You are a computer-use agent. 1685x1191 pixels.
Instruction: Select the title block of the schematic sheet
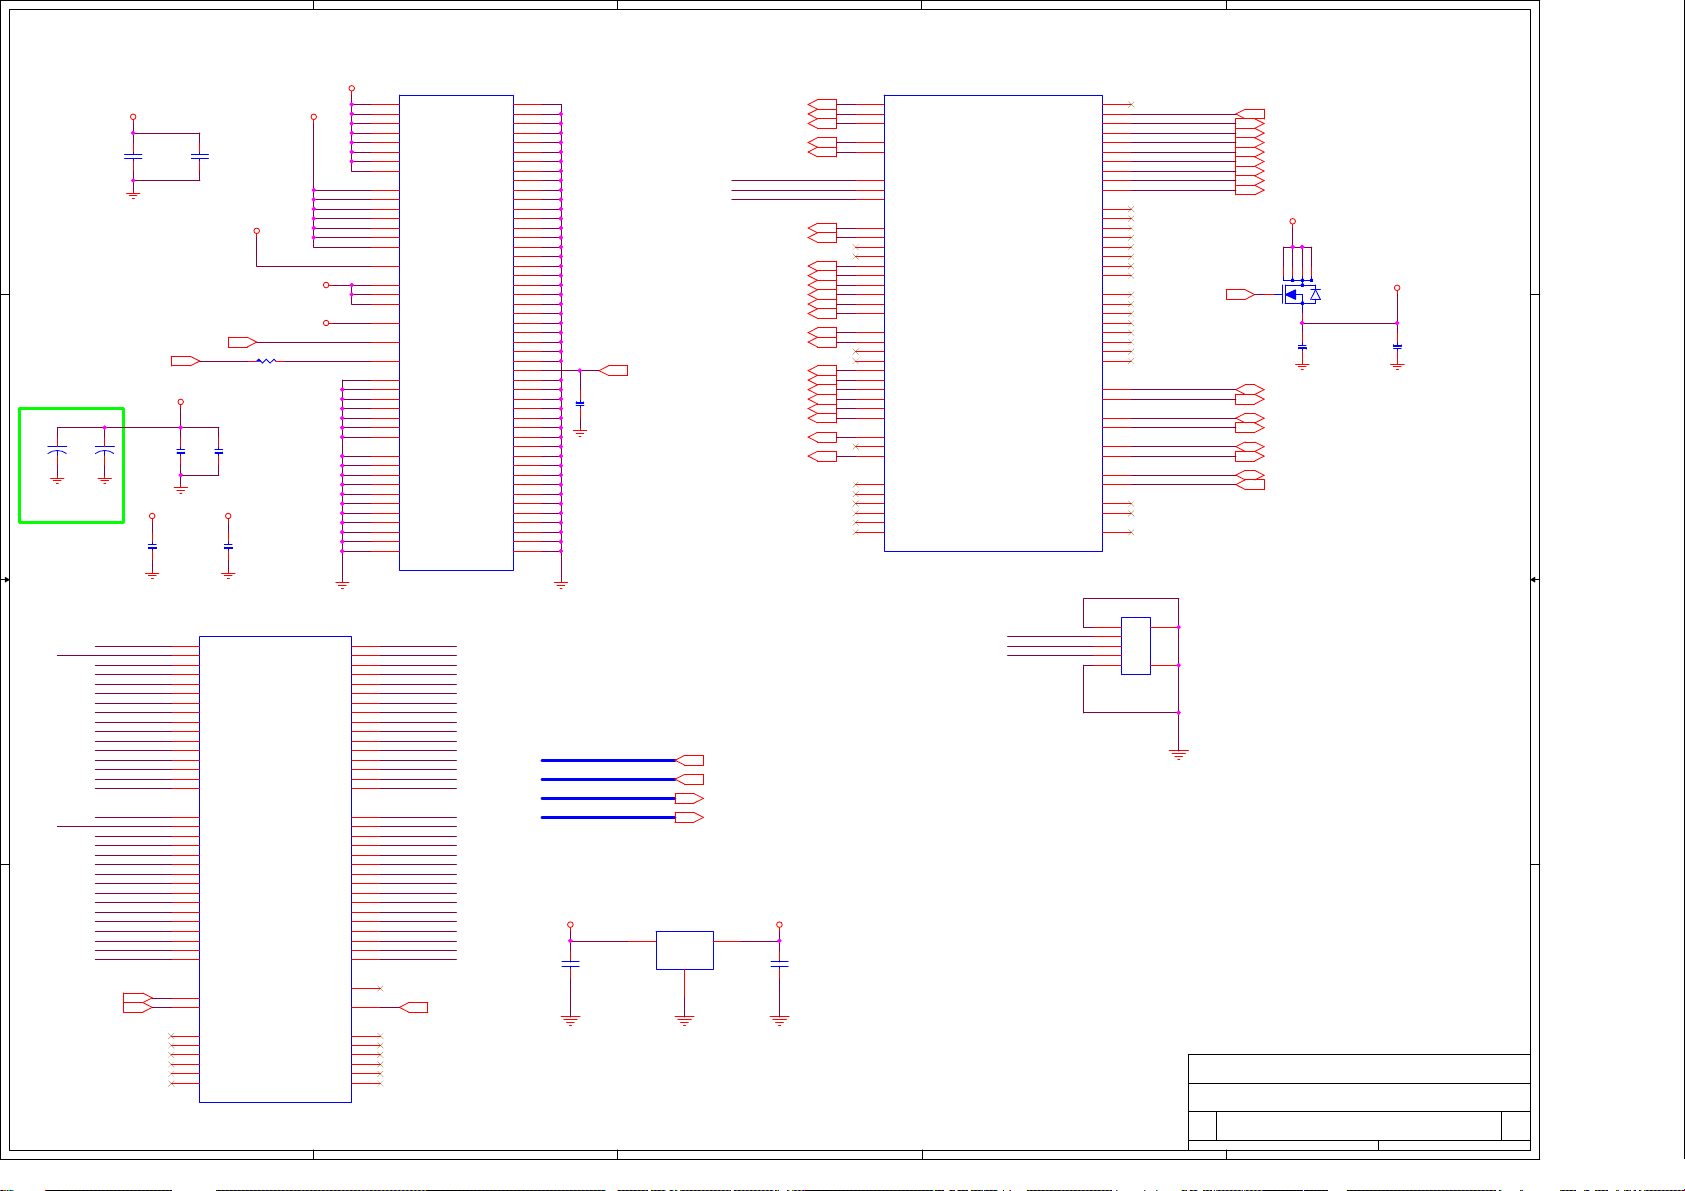pyautogui.click(x=1359, y=1102)
